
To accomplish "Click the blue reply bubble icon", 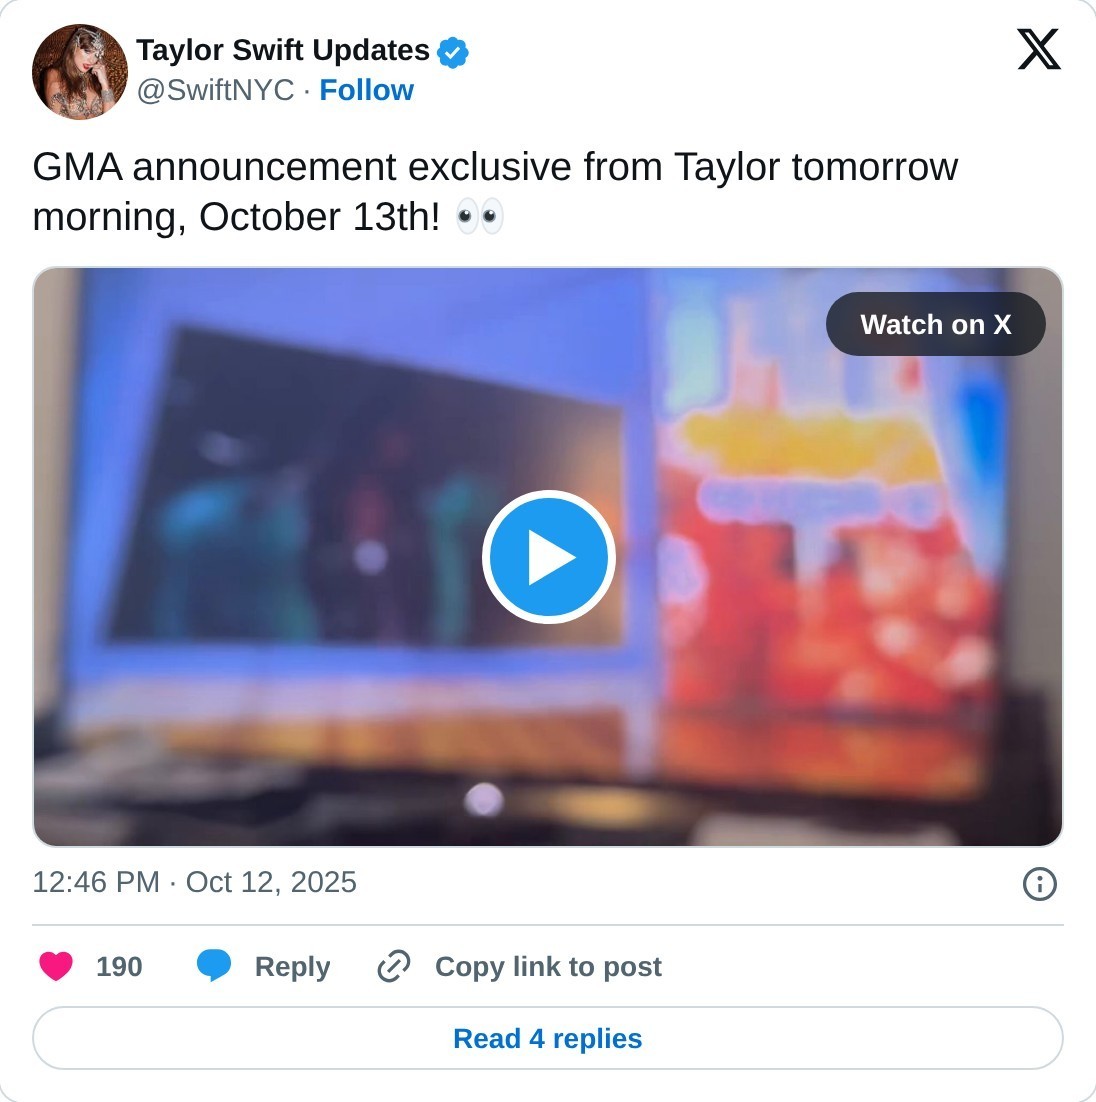I will (x=214, y=965).
